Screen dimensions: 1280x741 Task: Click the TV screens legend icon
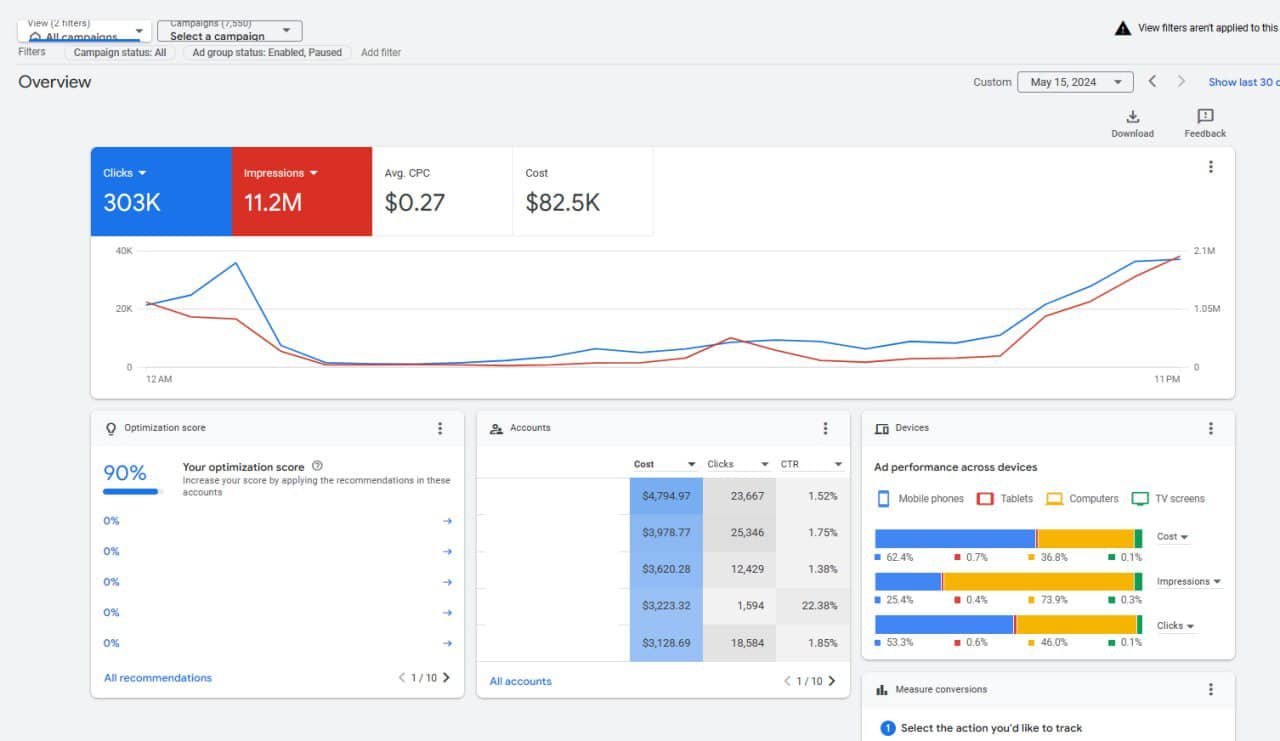coord(1140,498)
